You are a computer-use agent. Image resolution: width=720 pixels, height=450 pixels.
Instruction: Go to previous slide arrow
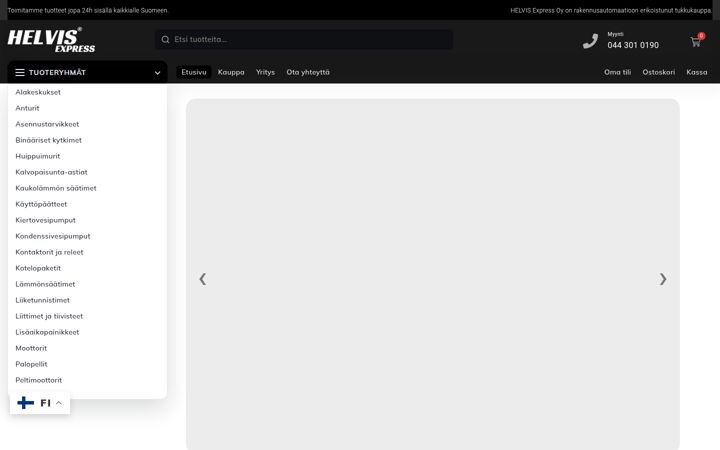coord(202,279)
